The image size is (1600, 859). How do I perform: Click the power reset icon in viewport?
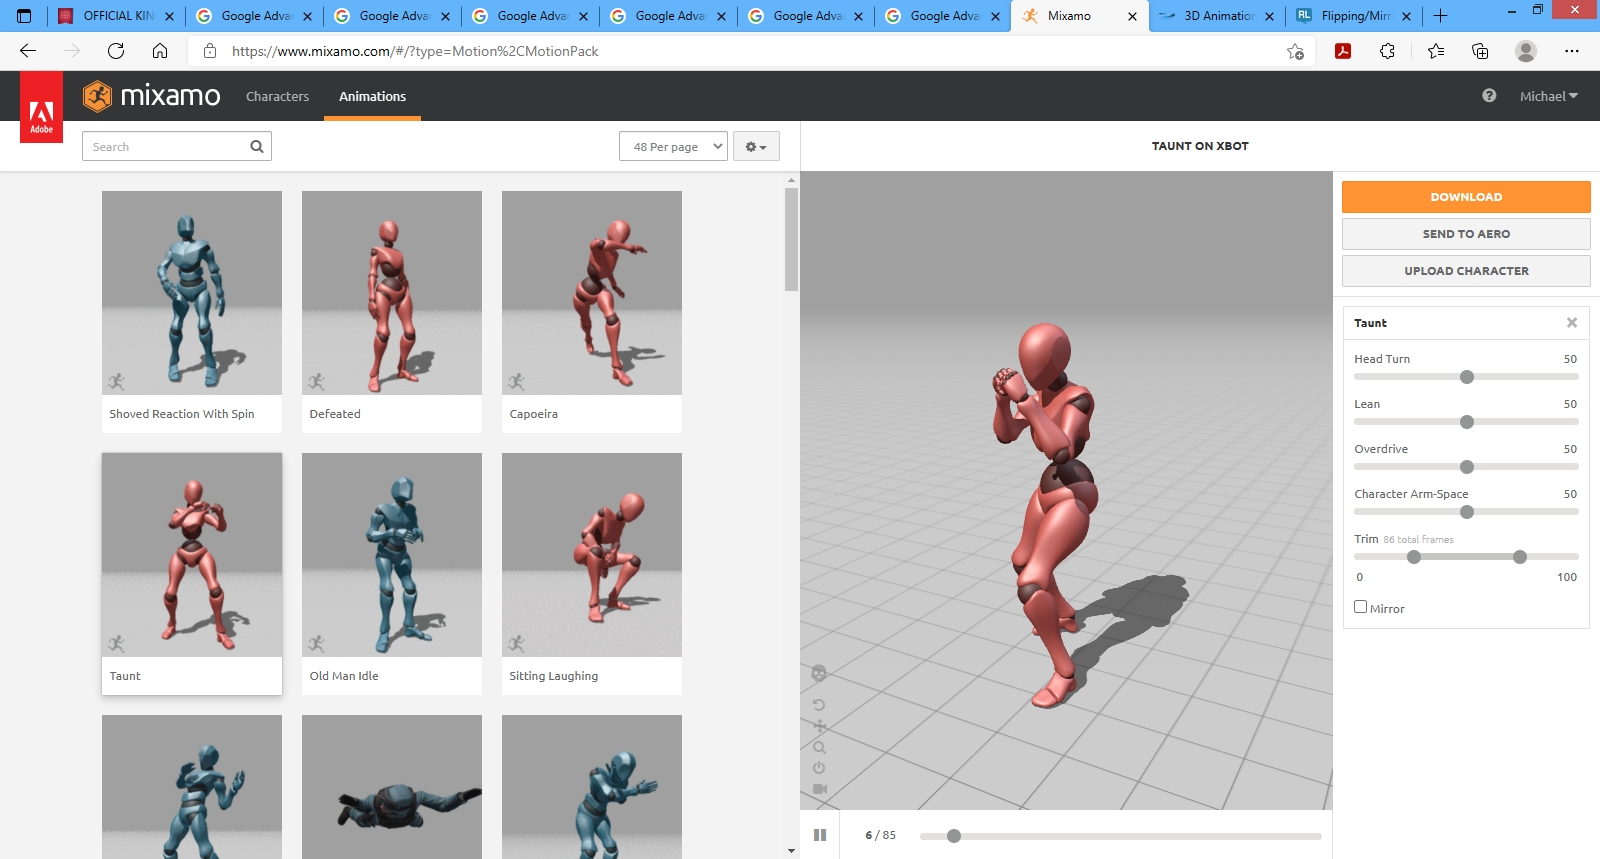point(819,768)
